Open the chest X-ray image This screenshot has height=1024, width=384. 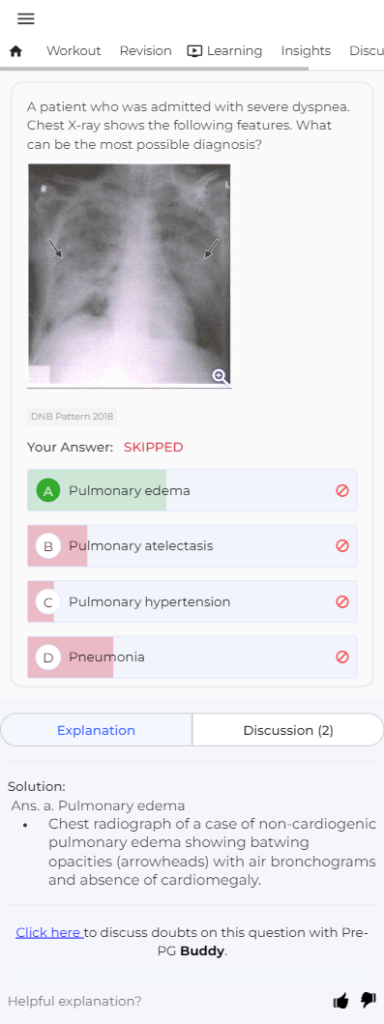click(129, 274)
